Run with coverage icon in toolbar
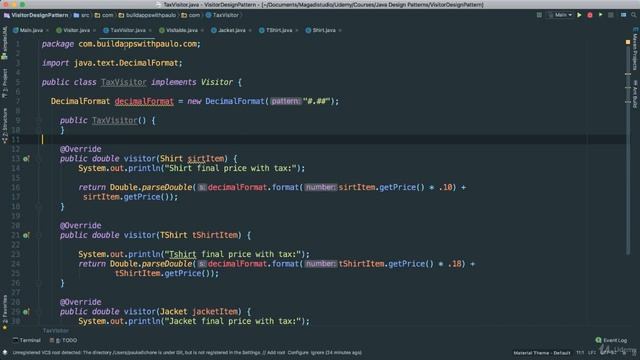Screen dimensions: 640x360 [600, 15]
